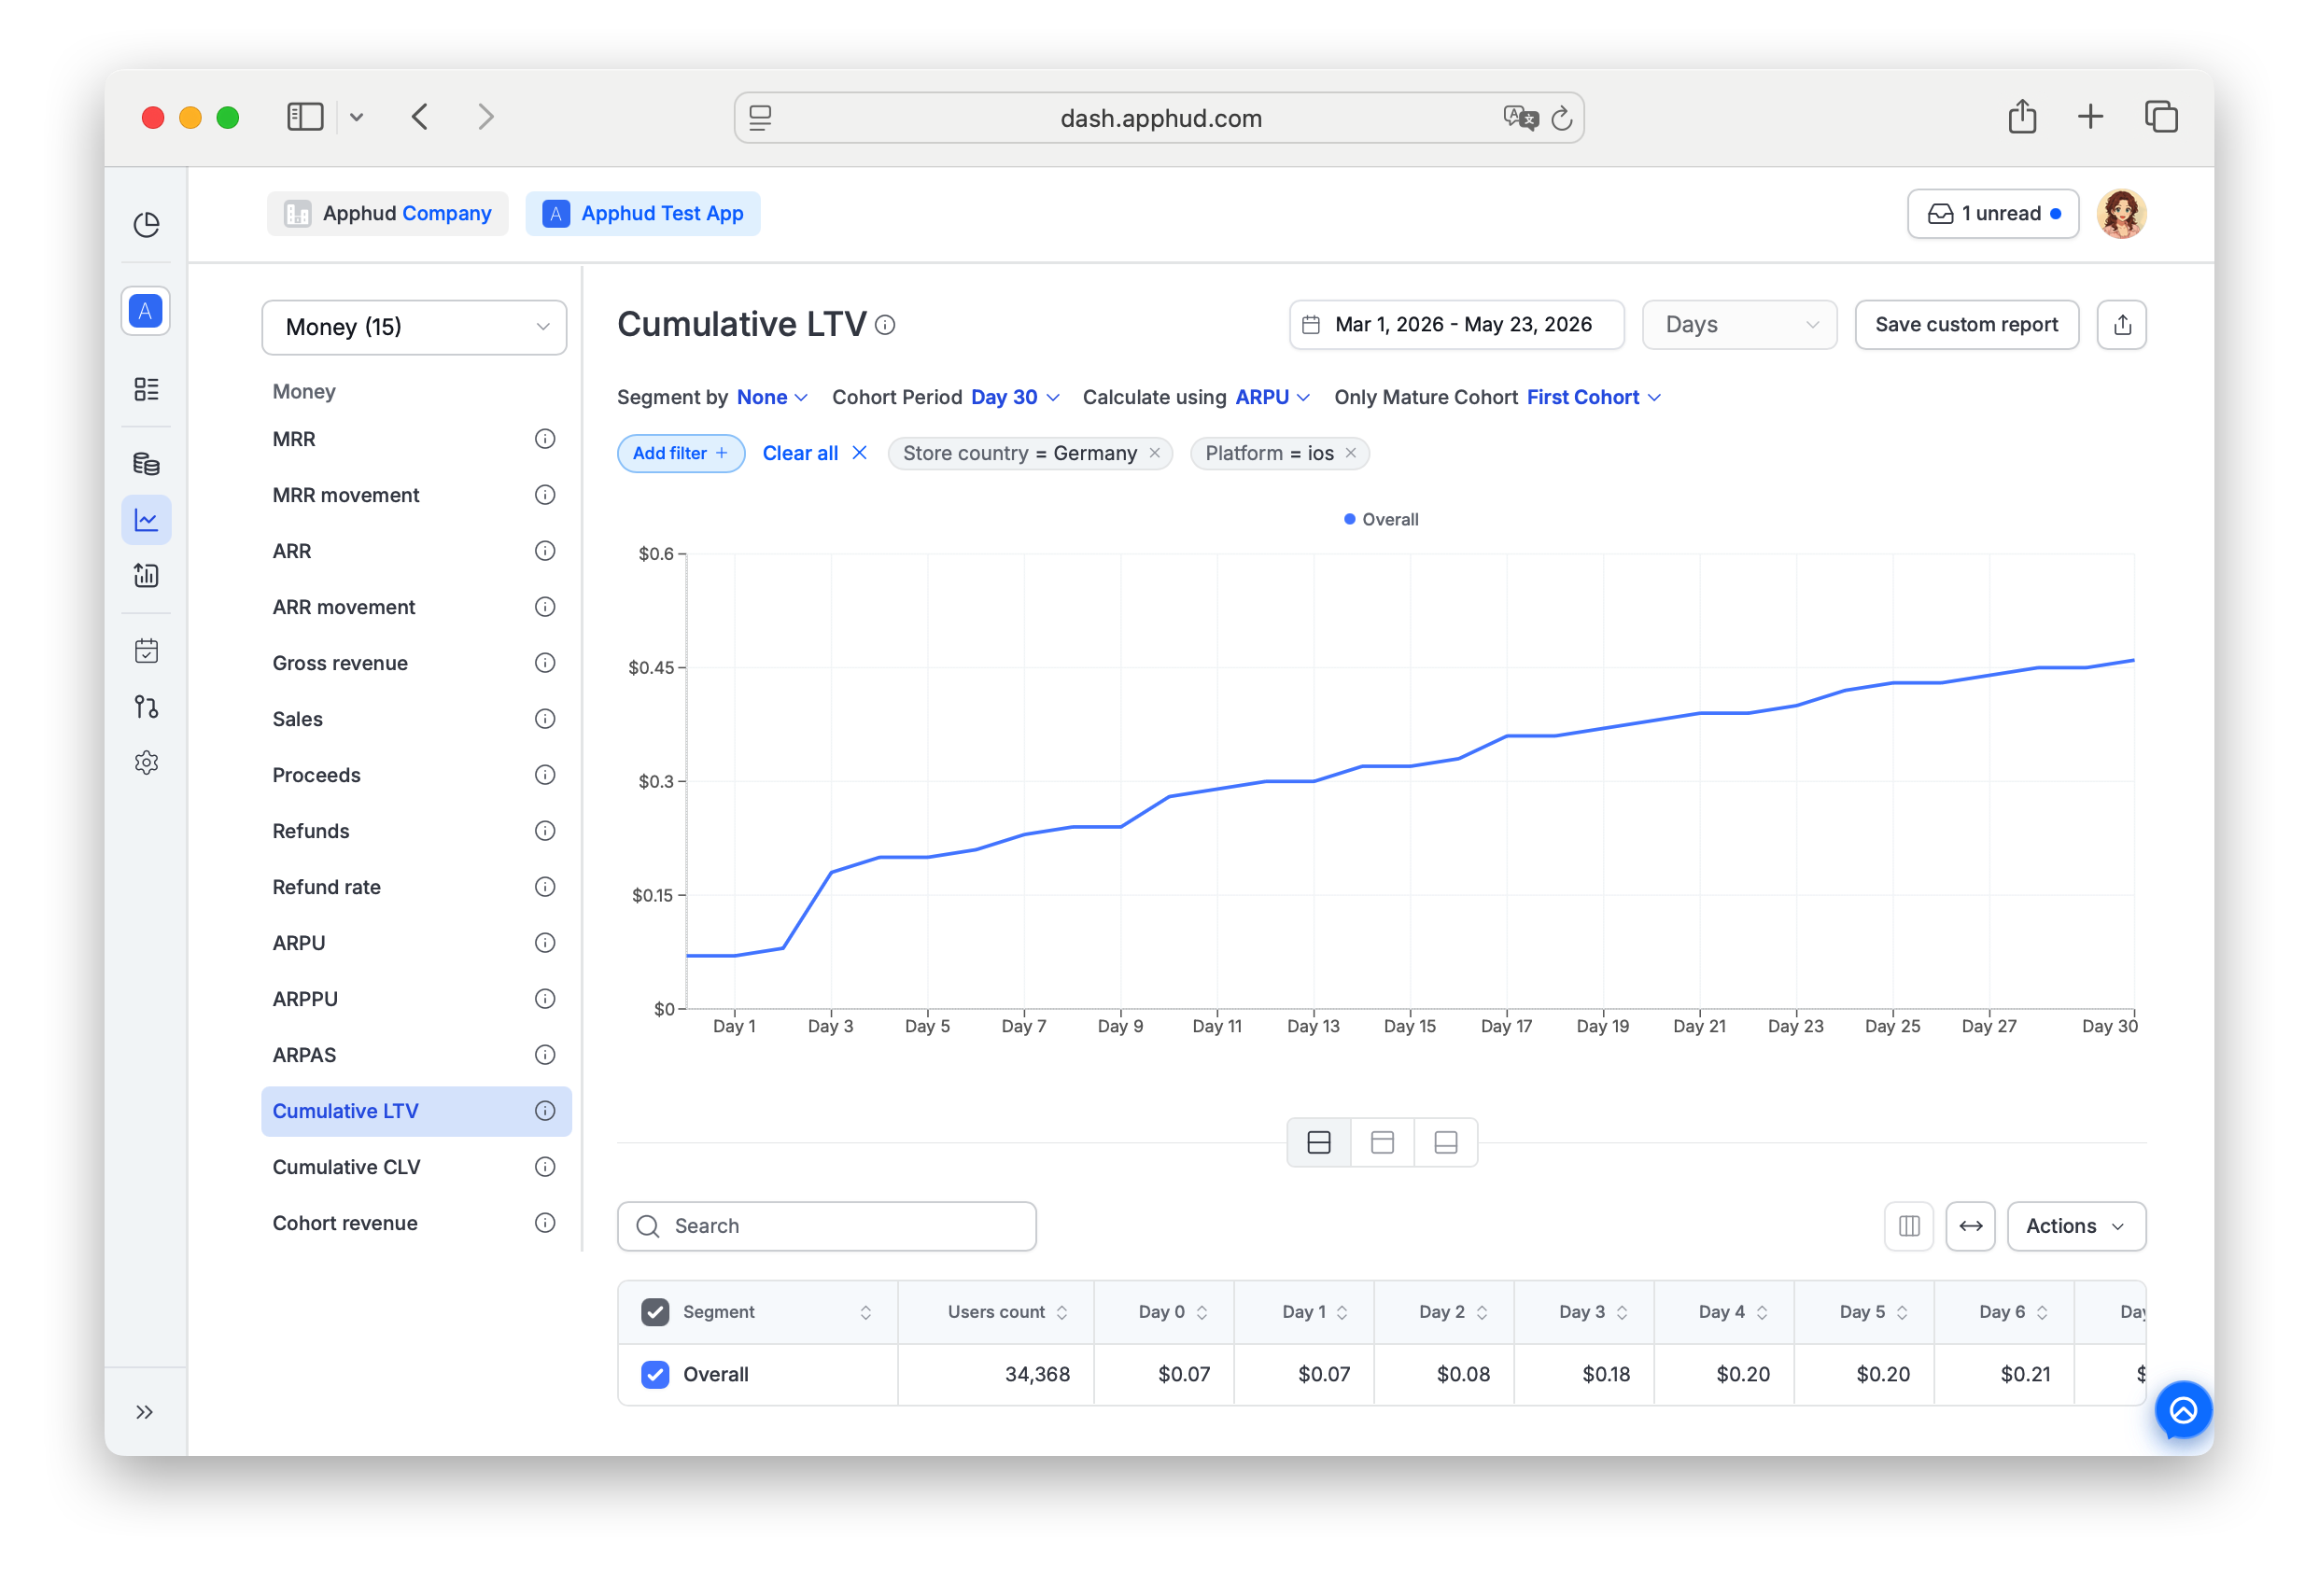This screenshot has width=2319, height=1596.
Task: Open the dashboard list sidebar icon
Action: 146,389
